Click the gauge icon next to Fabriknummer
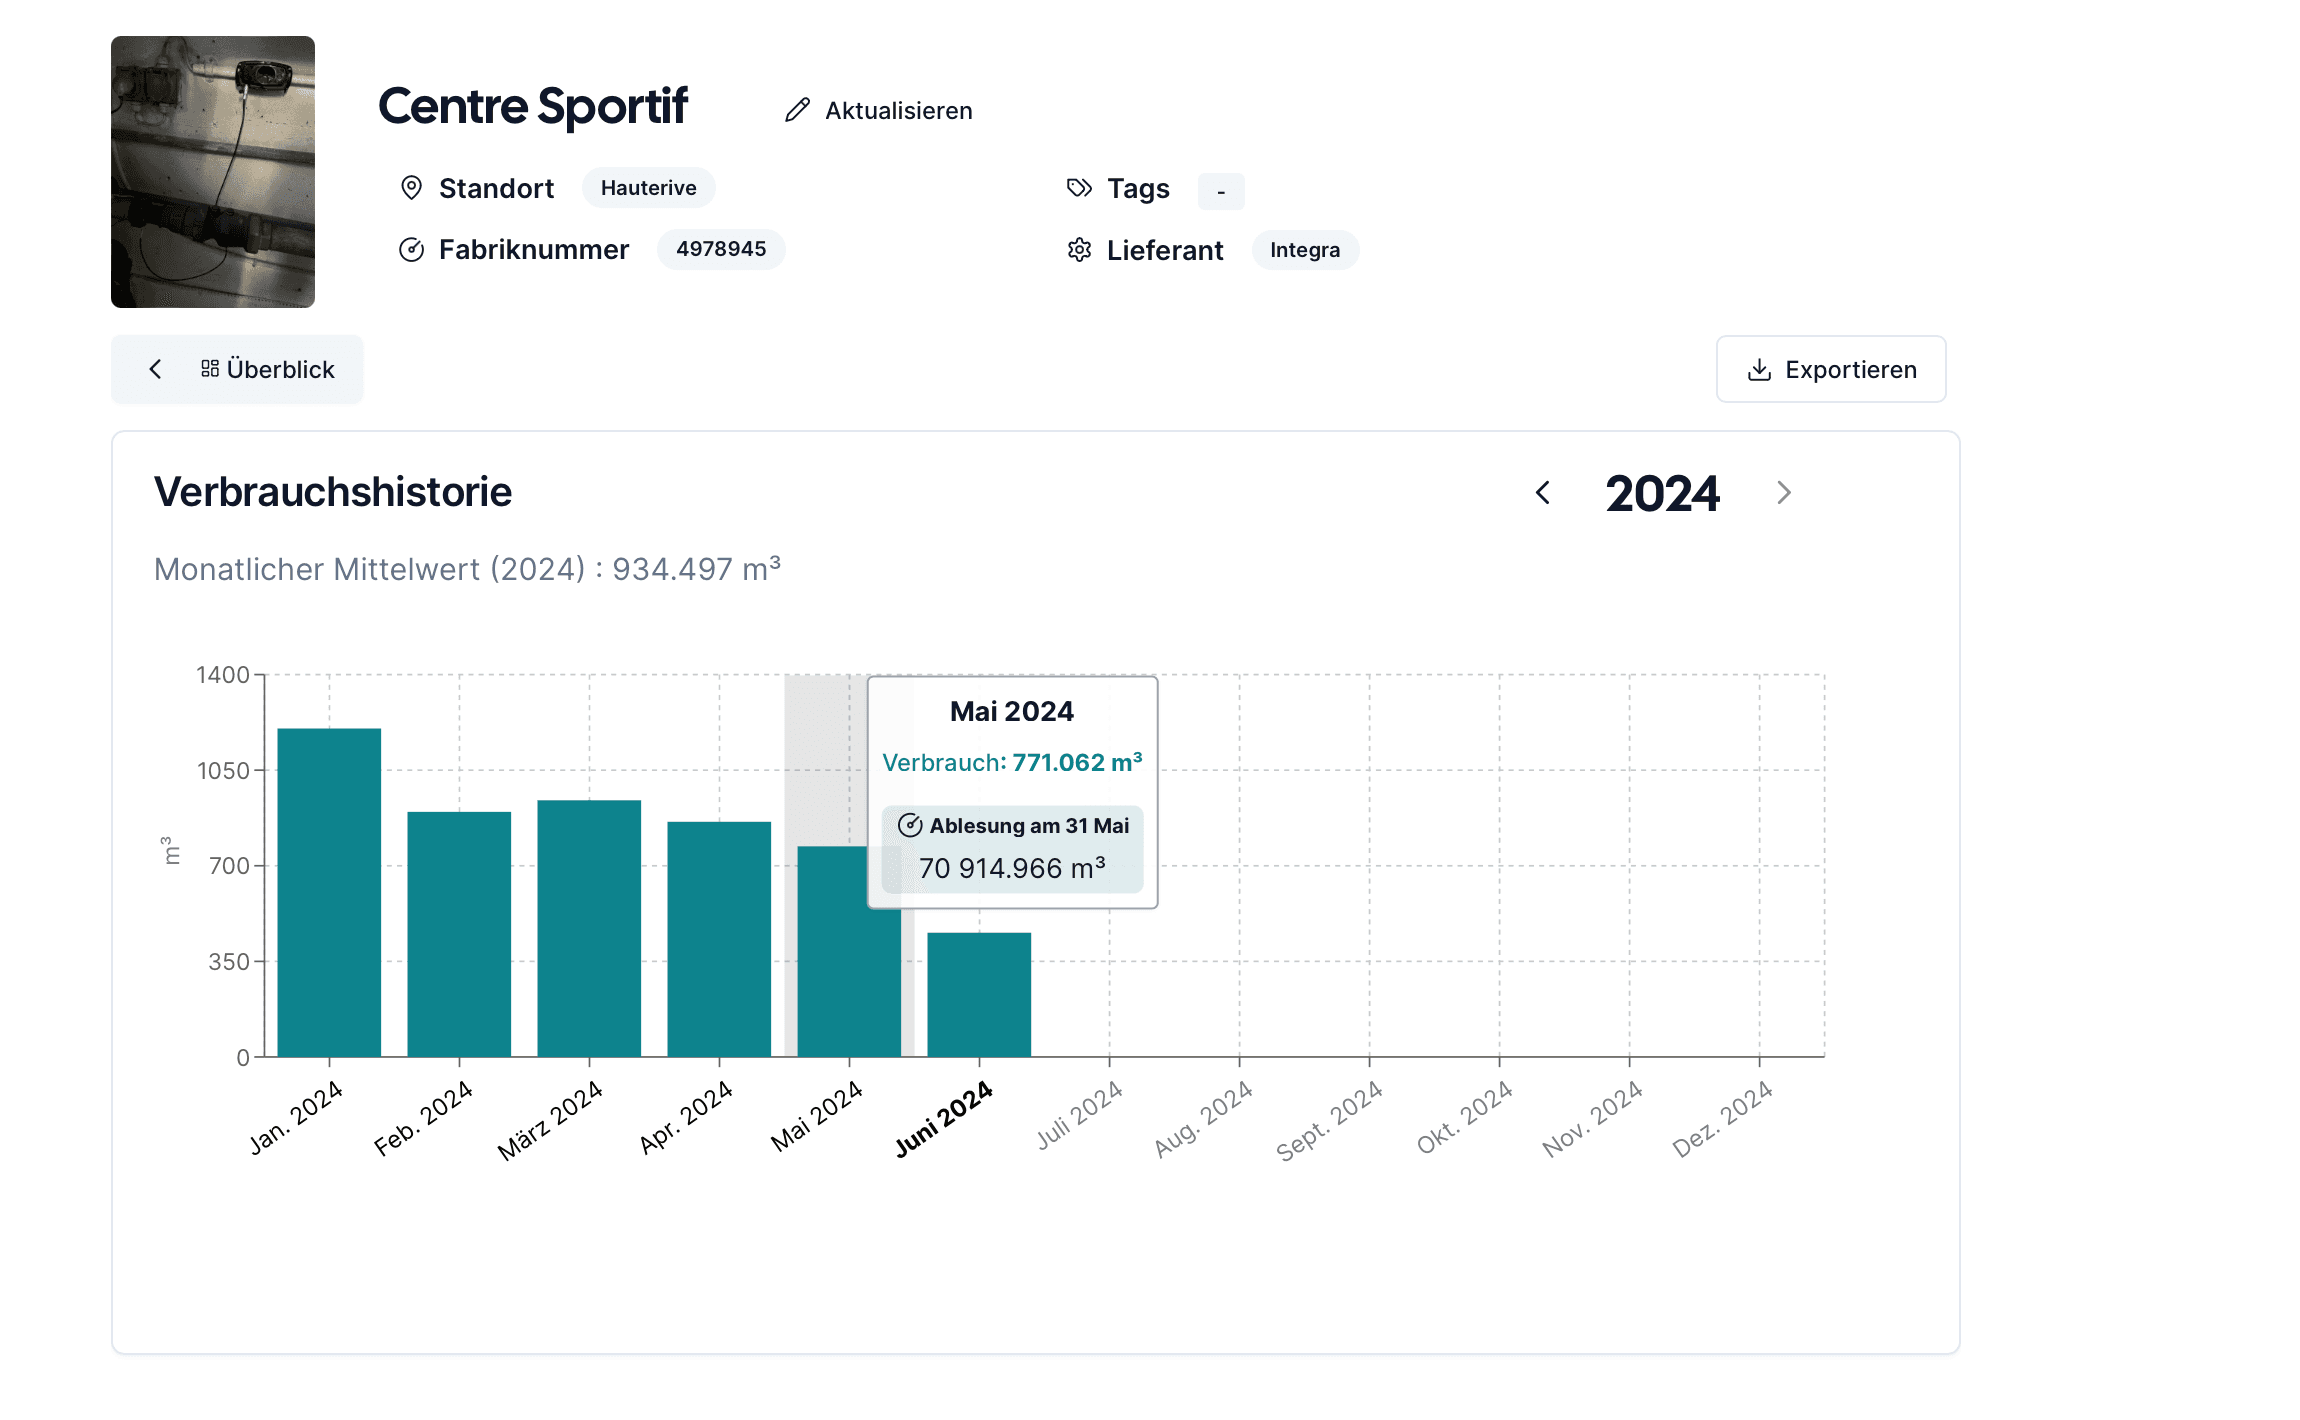 411,250
